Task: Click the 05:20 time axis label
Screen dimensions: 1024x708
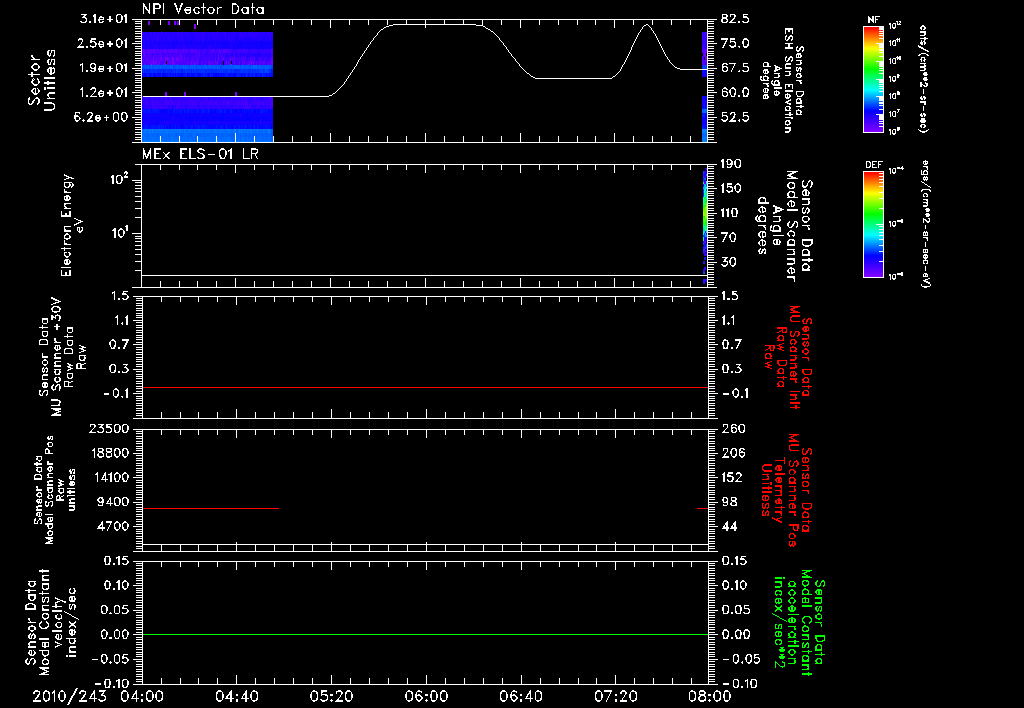Action: pos(331,696)
